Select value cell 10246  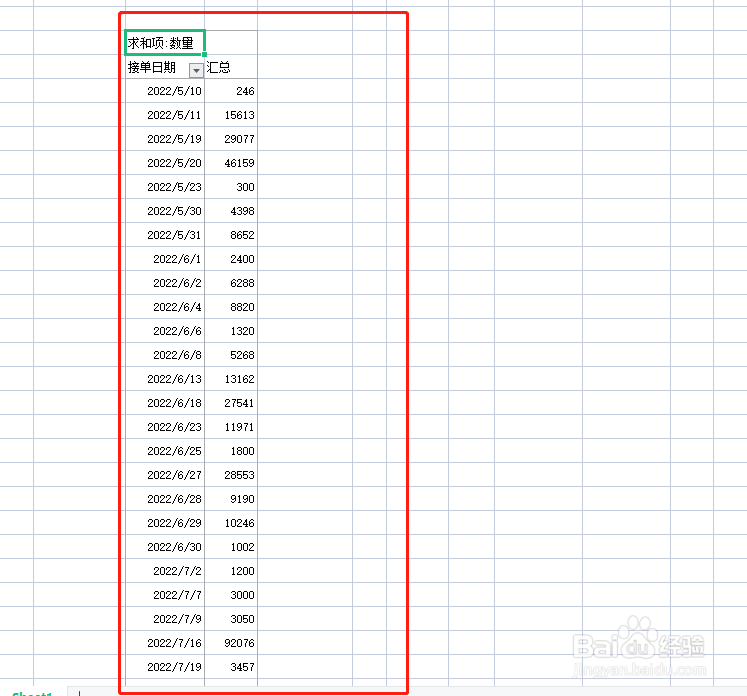(x=231, y=523)
